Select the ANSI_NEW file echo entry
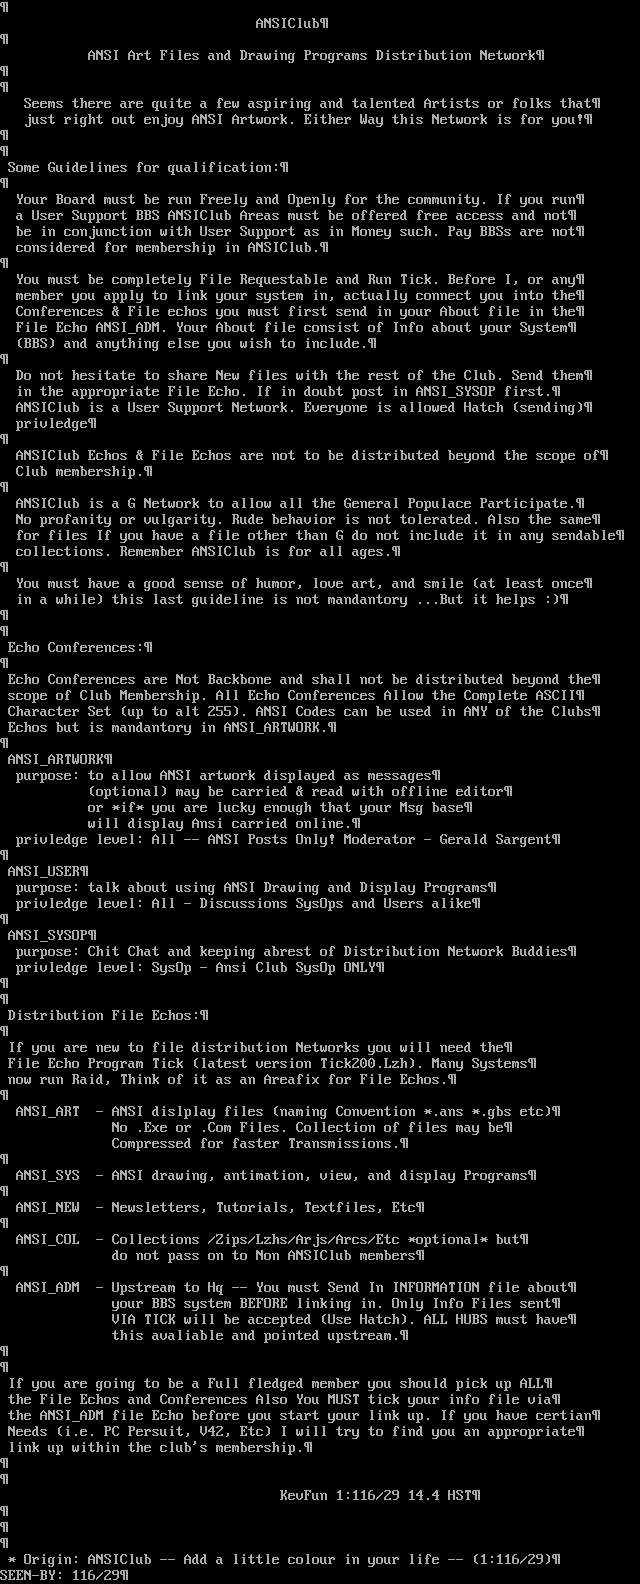 pyautogui.click(x=48, y=1207)
